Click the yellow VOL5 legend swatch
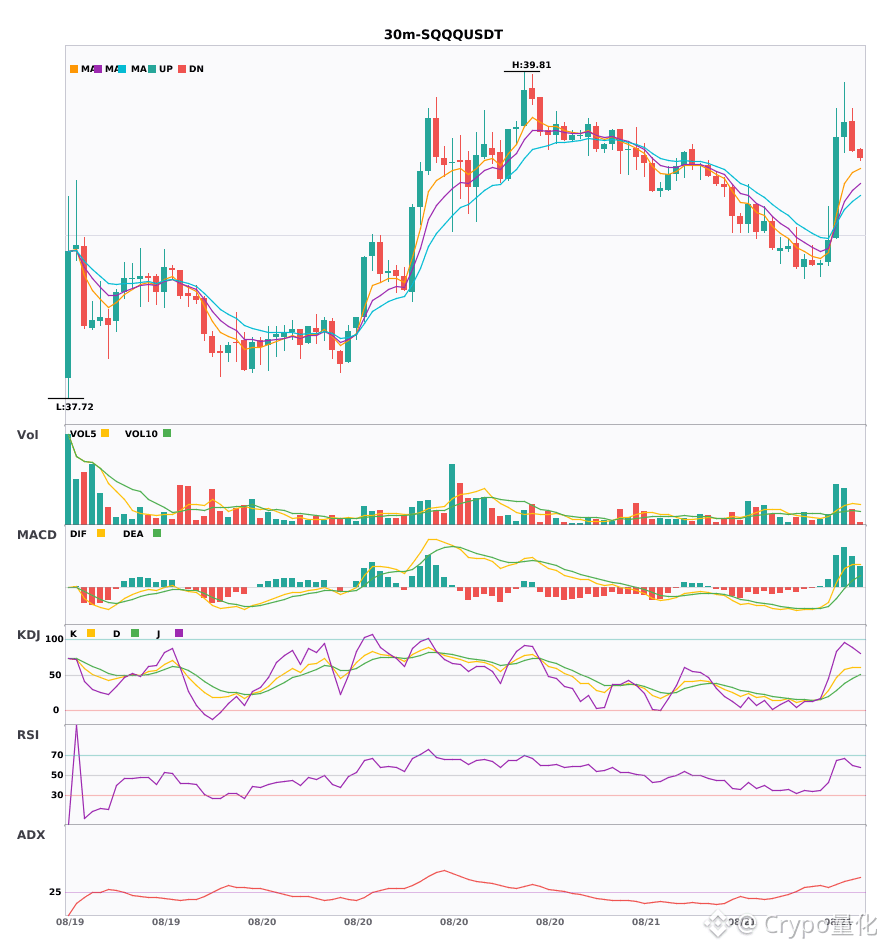Screen dimensions: 885x950 click(105, 433)
